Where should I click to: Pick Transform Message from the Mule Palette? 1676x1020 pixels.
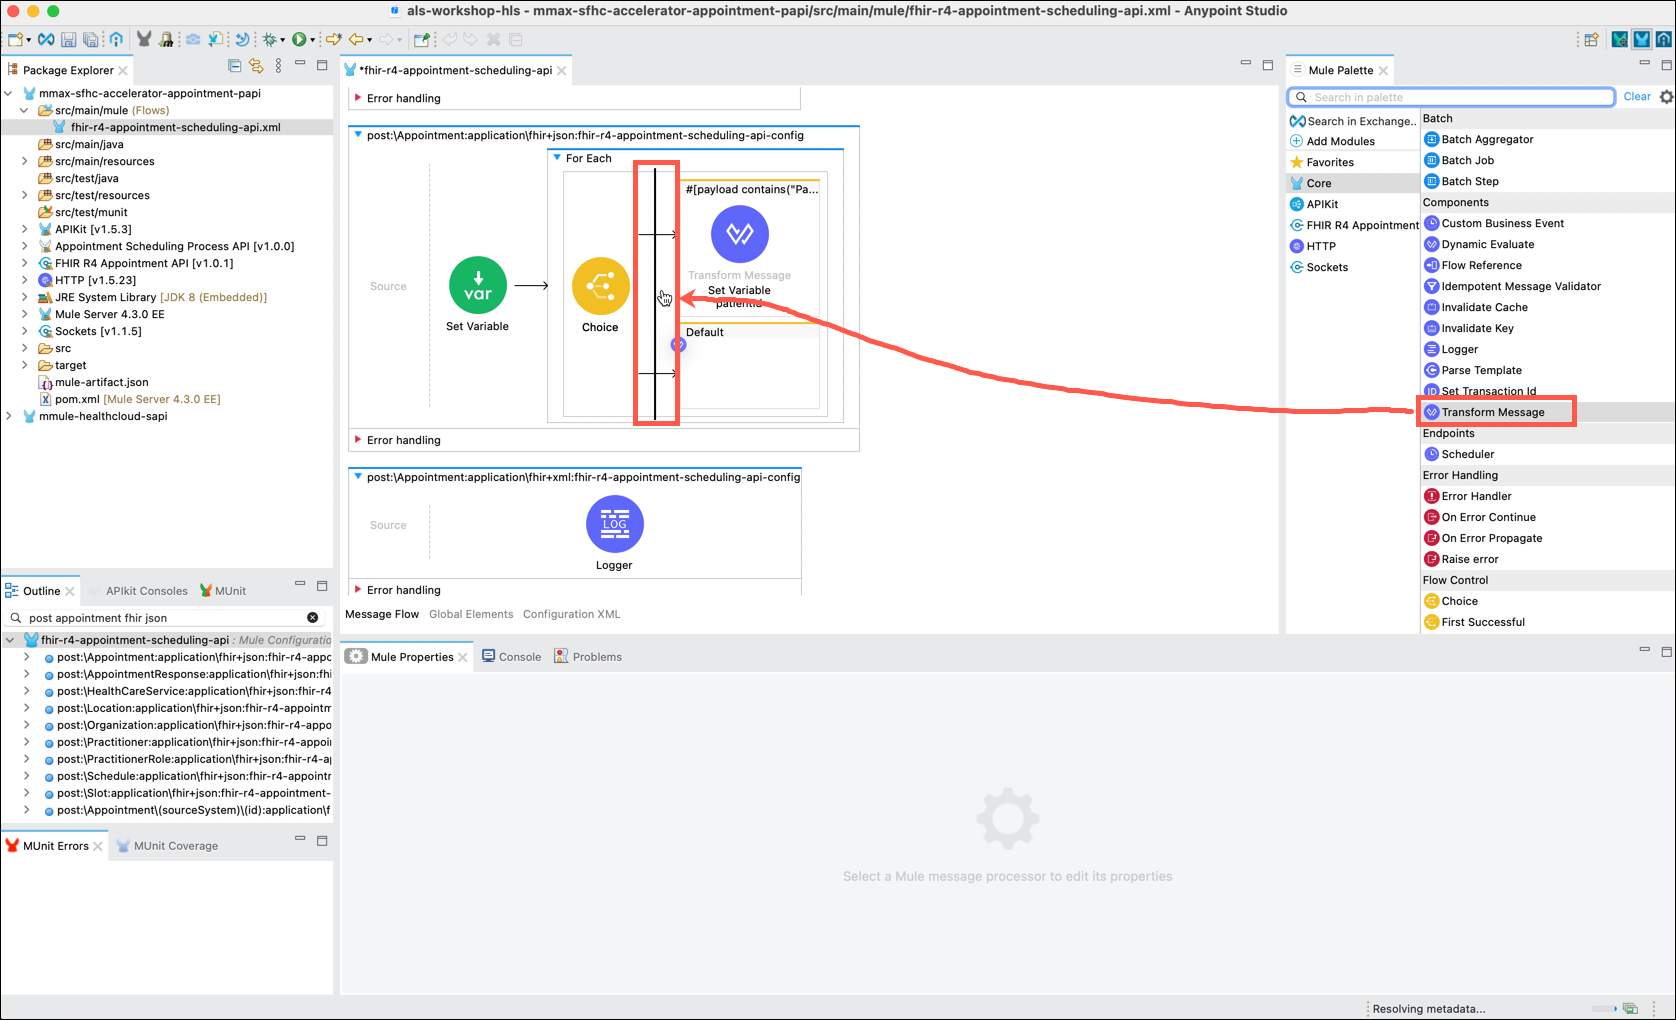(x=1492, y=412)
